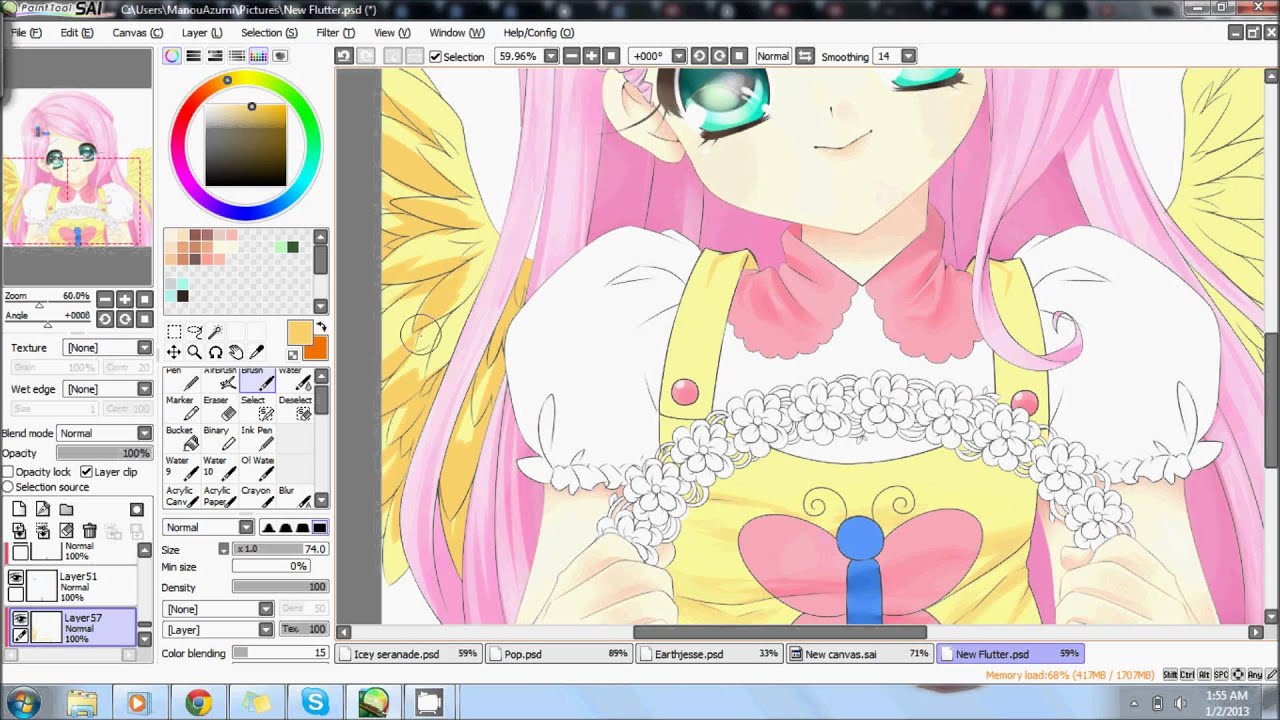The image size is (1280, 720).
Task: Choose the AirBrush tool
Action: 220,379
